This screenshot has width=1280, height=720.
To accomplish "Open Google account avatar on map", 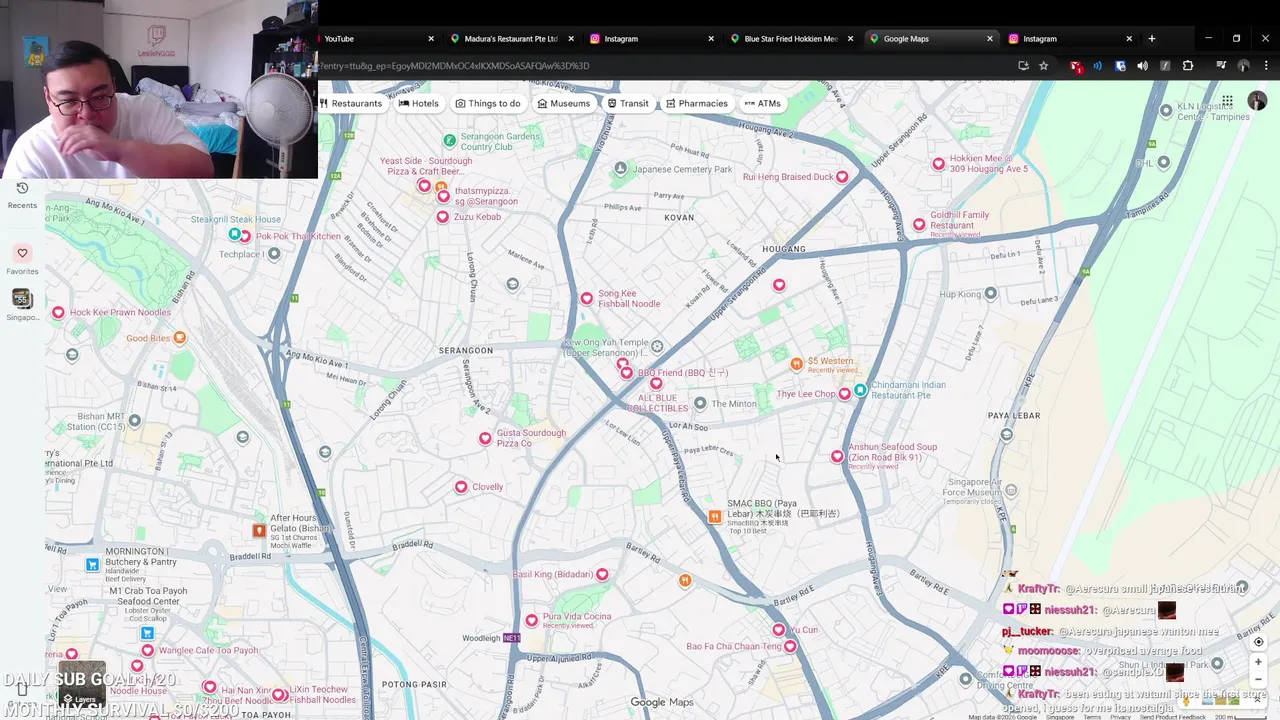I will [x=1257, y=101].
